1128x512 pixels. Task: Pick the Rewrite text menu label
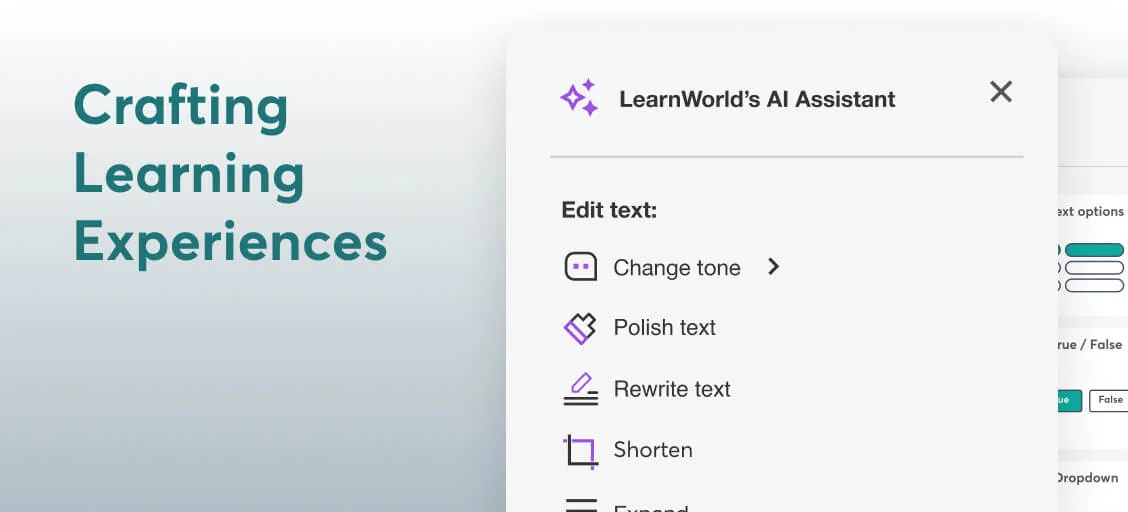671,389
